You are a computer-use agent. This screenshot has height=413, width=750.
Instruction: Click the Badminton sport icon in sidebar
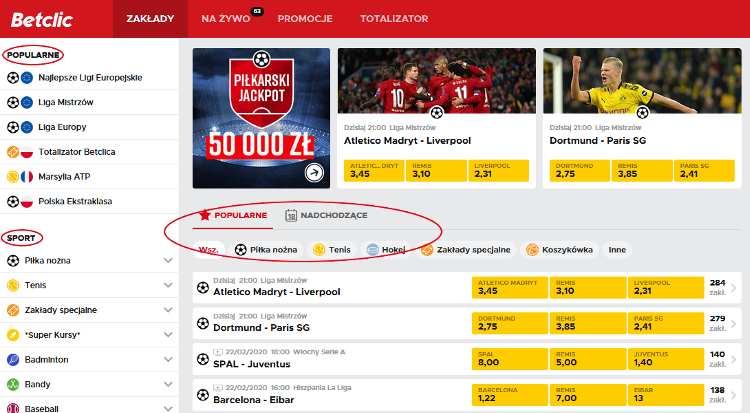point(13,359)
